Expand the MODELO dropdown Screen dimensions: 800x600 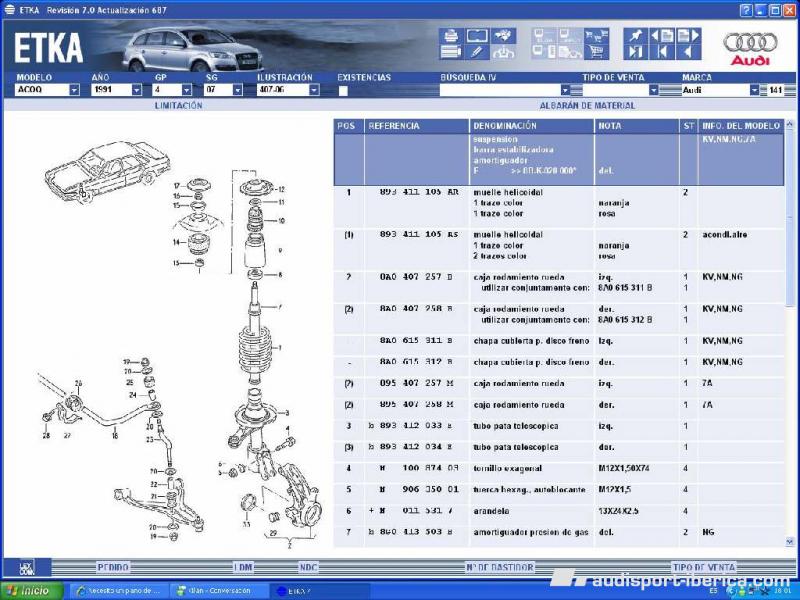click(74, 90)
